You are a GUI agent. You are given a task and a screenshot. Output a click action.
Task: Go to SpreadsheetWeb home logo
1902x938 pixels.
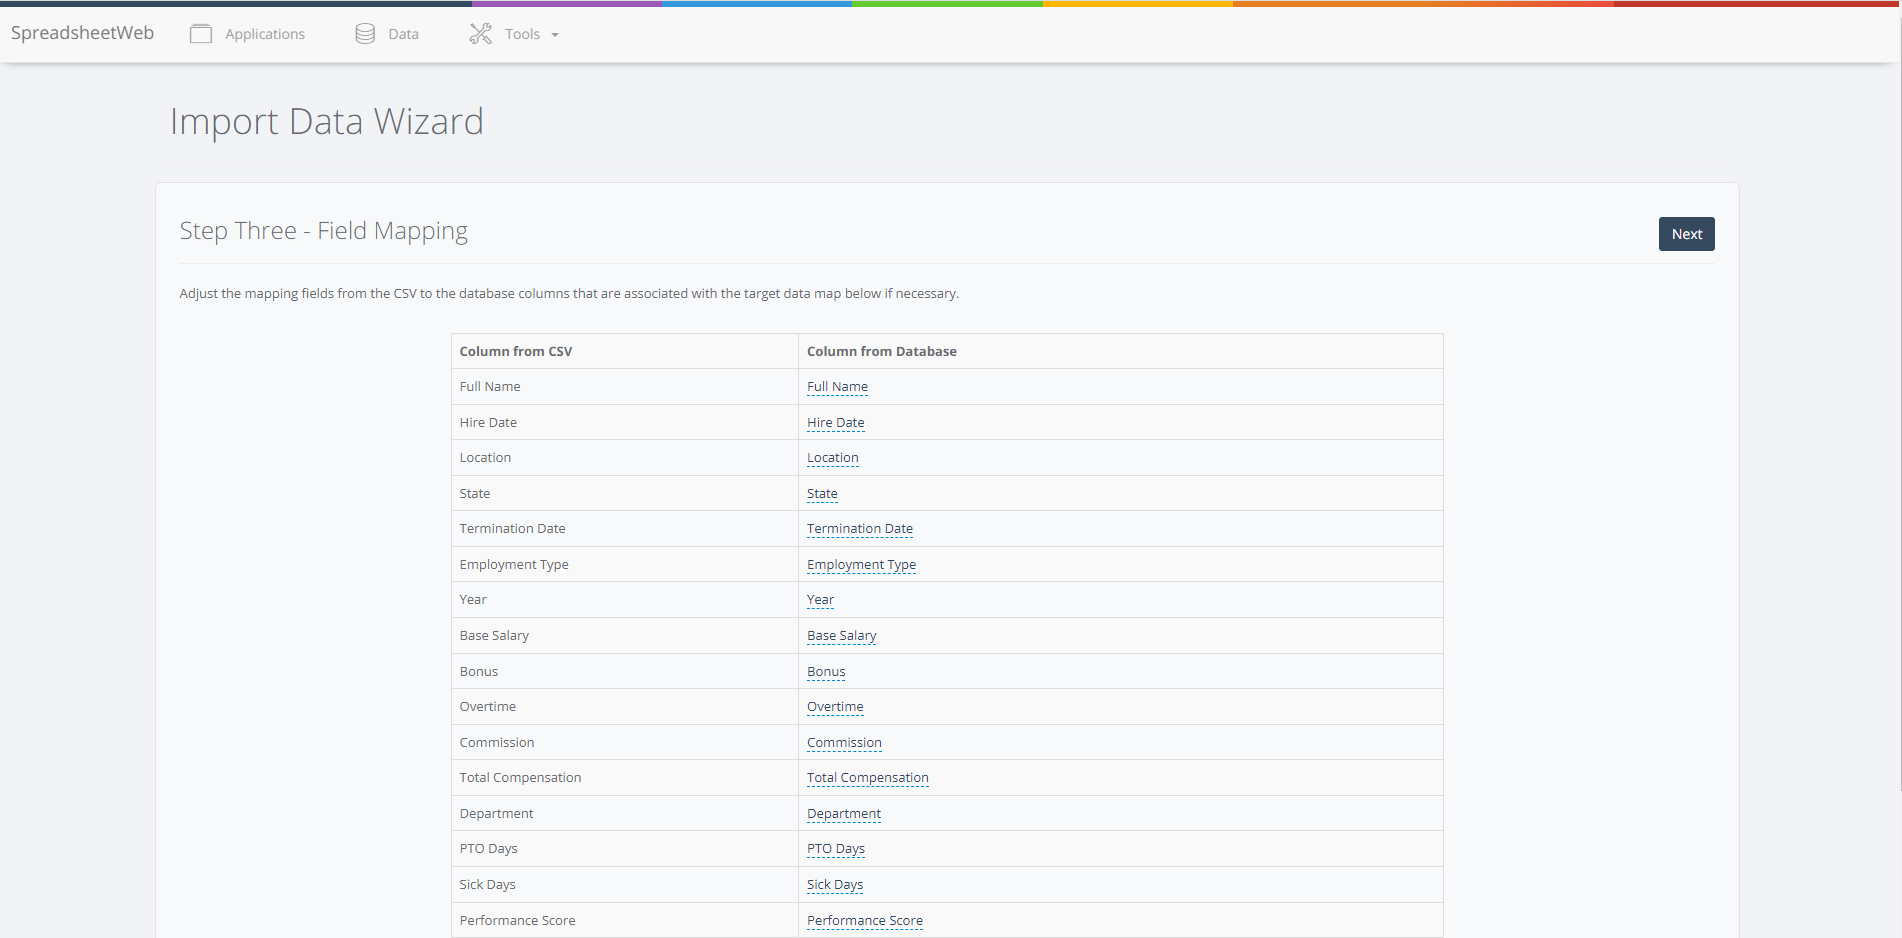pos(82,33)
